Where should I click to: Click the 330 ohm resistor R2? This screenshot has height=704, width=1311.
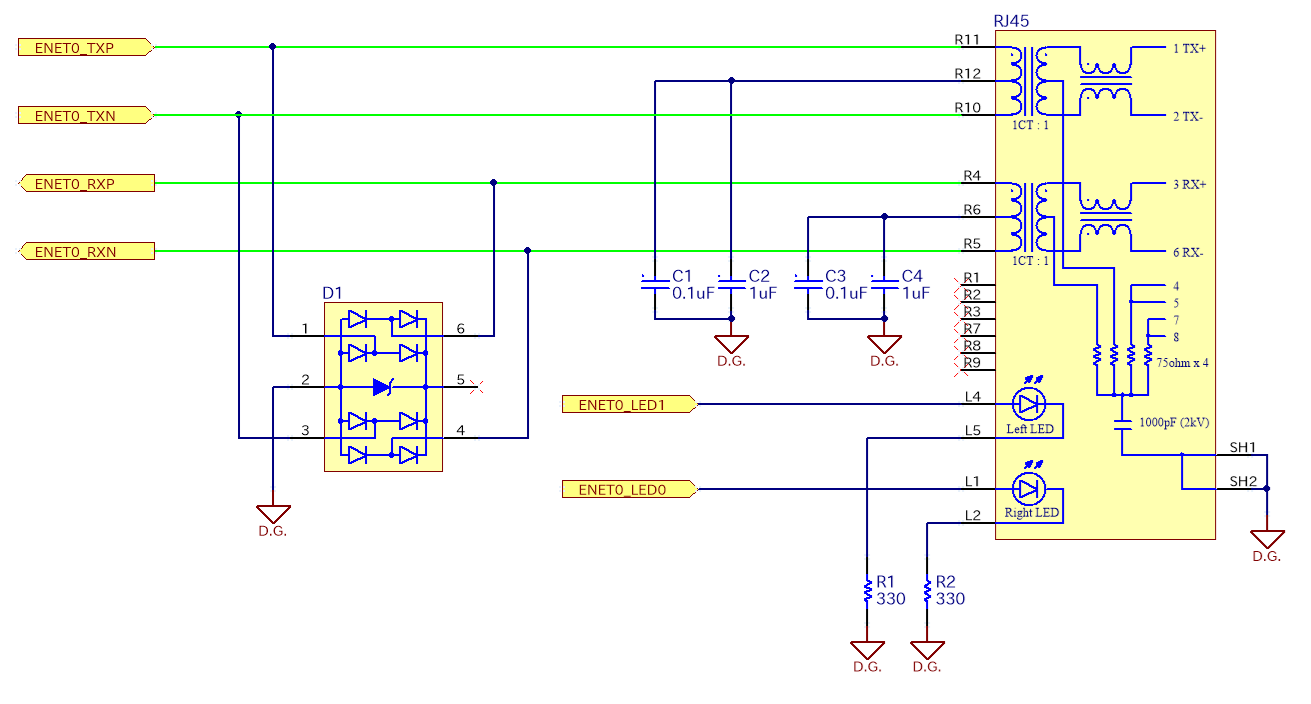click(x=928, y=591)
